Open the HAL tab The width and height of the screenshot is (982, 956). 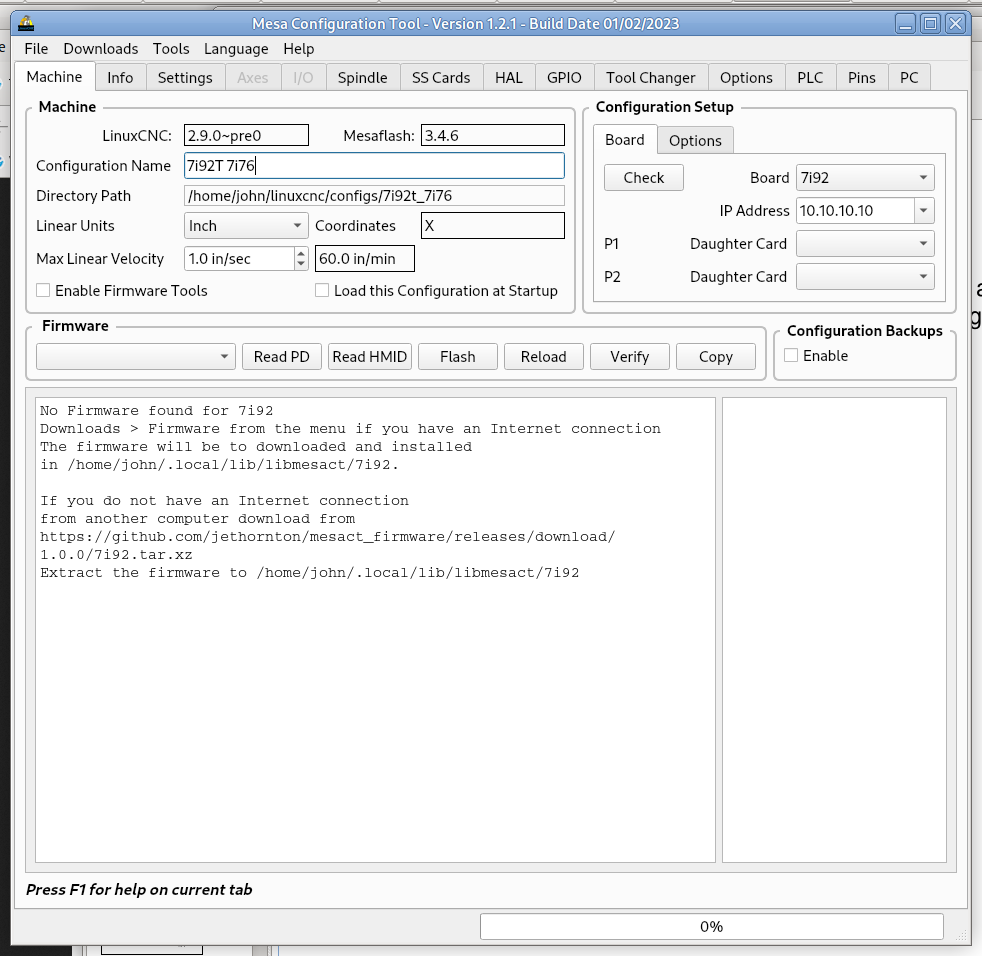pyautogui.click(x=509, y=78)
